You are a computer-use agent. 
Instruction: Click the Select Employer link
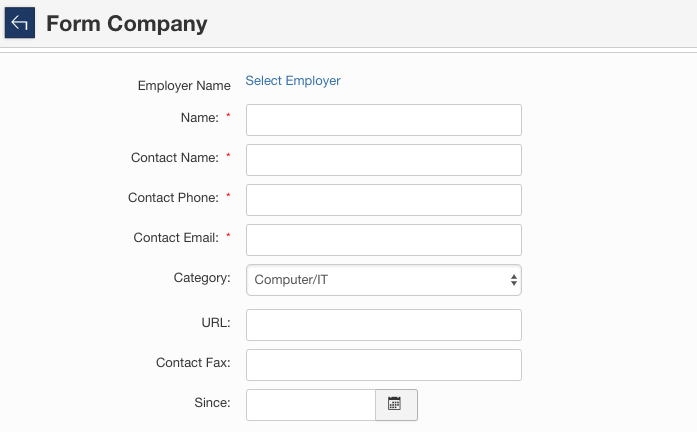(293, 81)
